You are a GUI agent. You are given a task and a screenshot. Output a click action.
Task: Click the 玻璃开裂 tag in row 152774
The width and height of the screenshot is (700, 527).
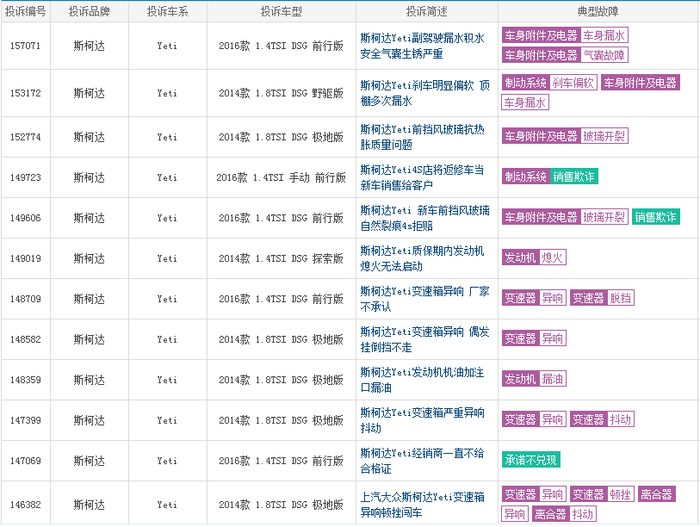click(604, 136)
